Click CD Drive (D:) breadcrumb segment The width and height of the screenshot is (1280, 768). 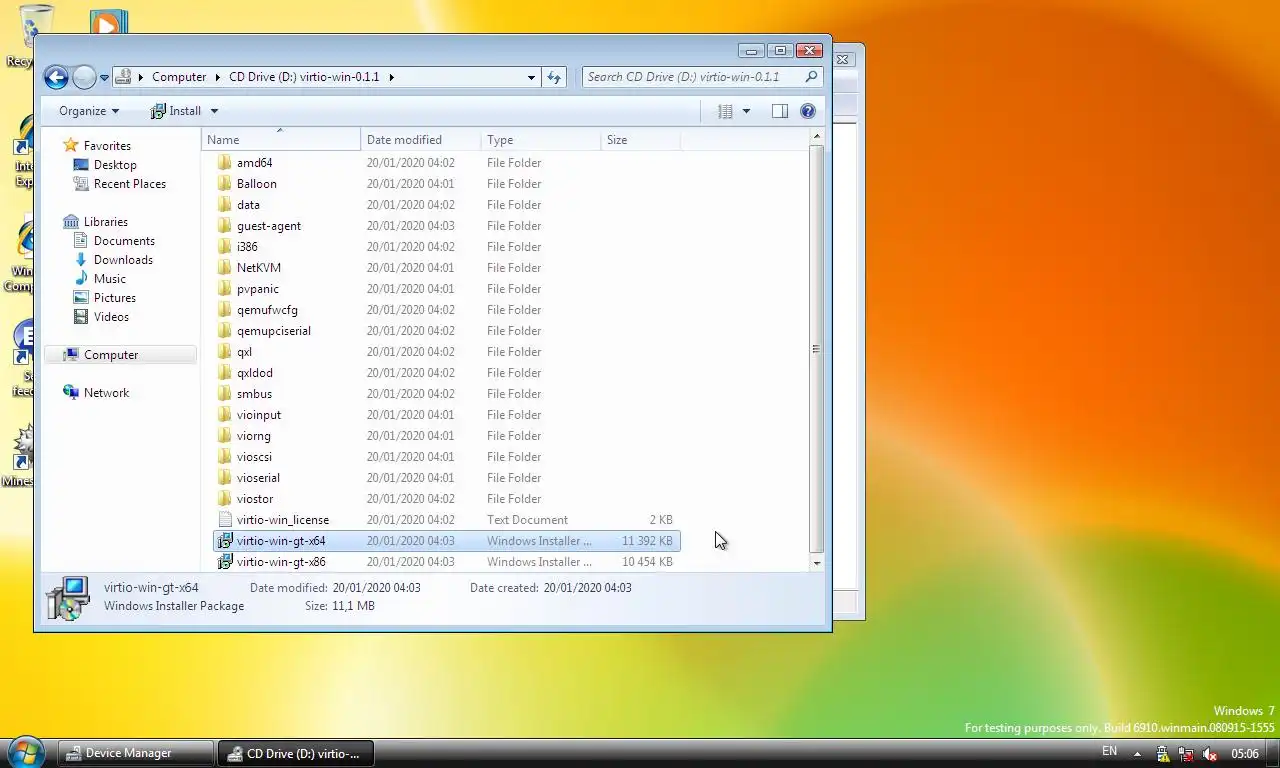(304, 77)
